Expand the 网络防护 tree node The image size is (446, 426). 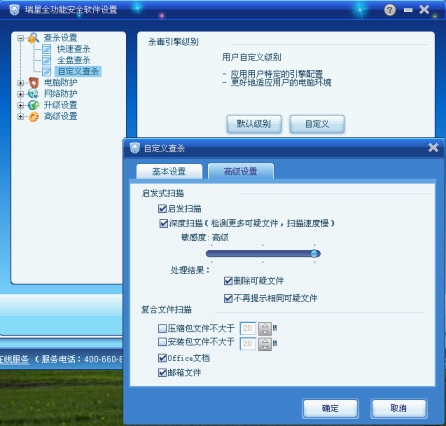[x=21, y=94]
